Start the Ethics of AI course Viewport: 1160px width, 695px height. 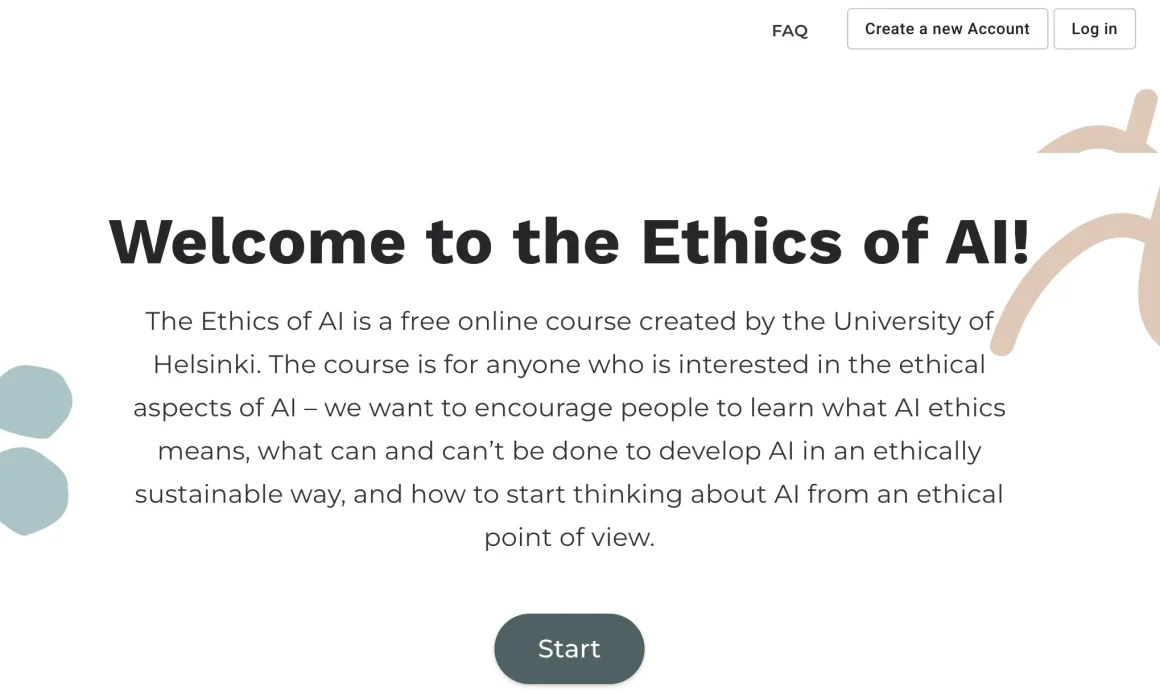point(569,649)
